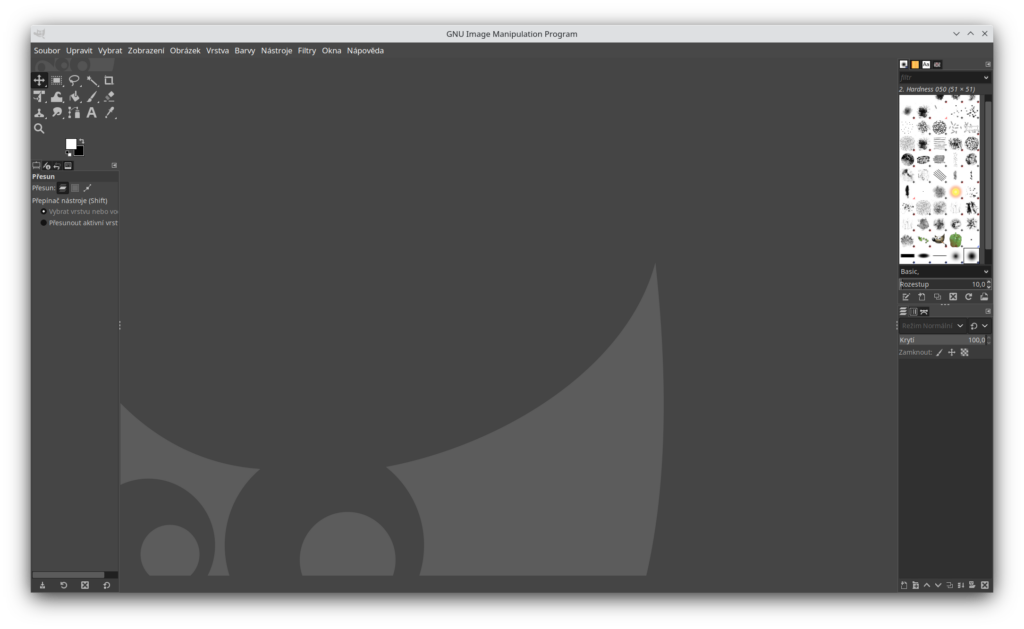Select the Paths tool

[x=74, y=113]
